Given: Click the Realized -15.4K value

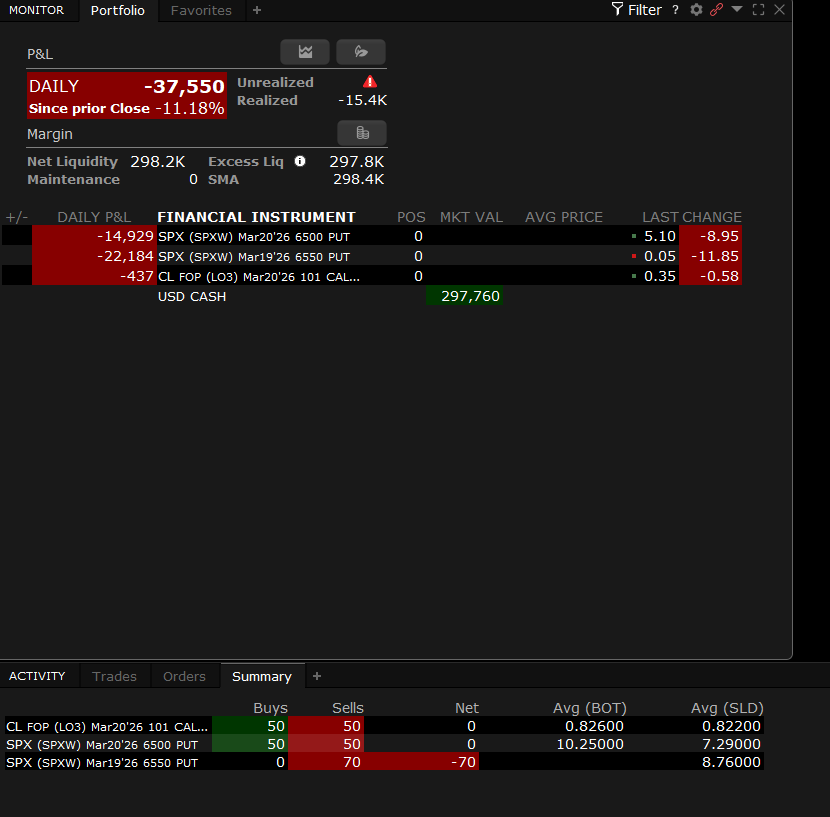Looking at the screenshot, I should [363, 100].
